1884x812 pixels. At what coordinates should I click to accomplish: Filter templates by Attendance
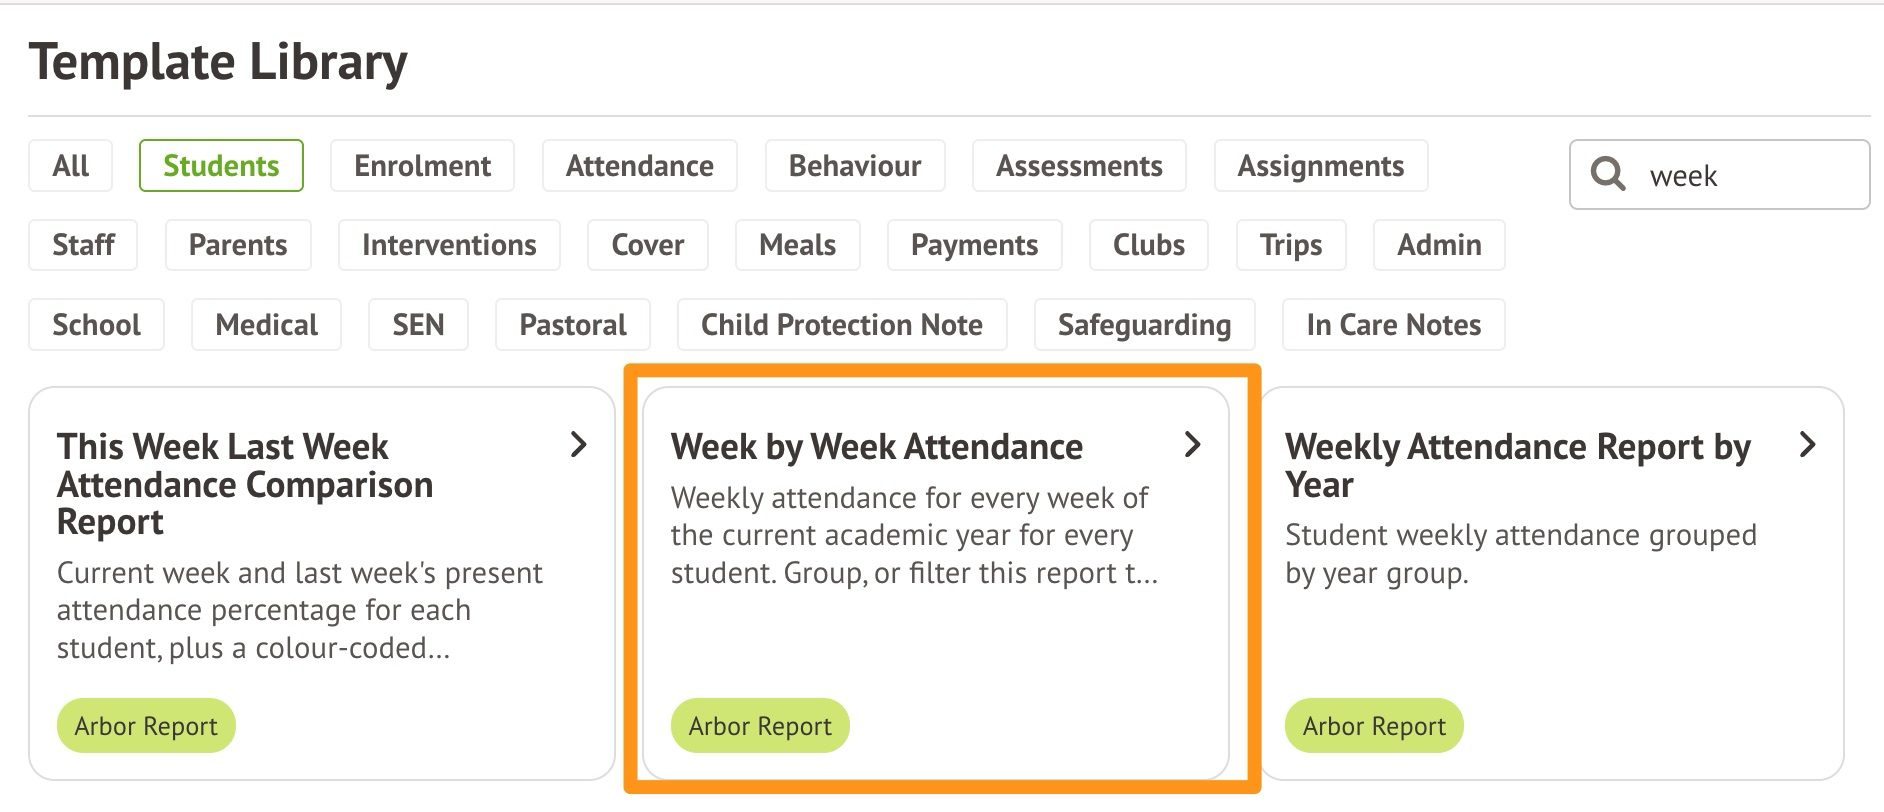[x=640, y=166]
